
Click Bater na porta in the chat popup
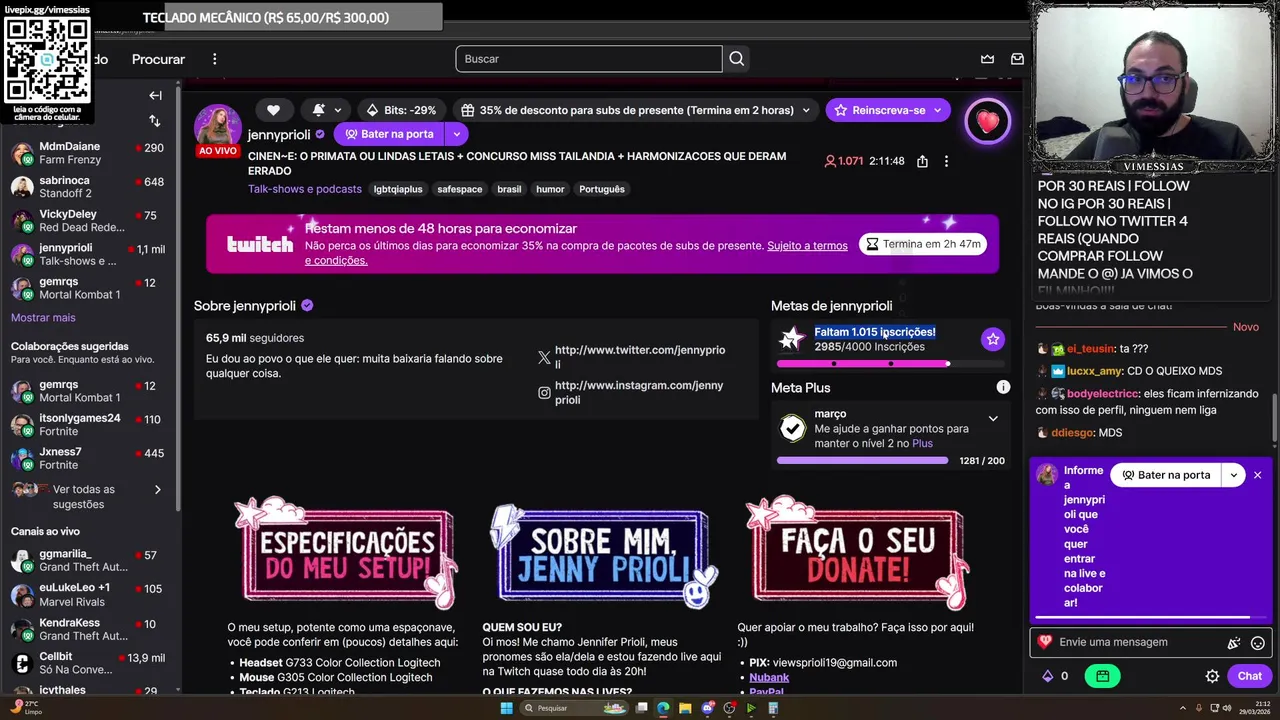click(1166, 475)
